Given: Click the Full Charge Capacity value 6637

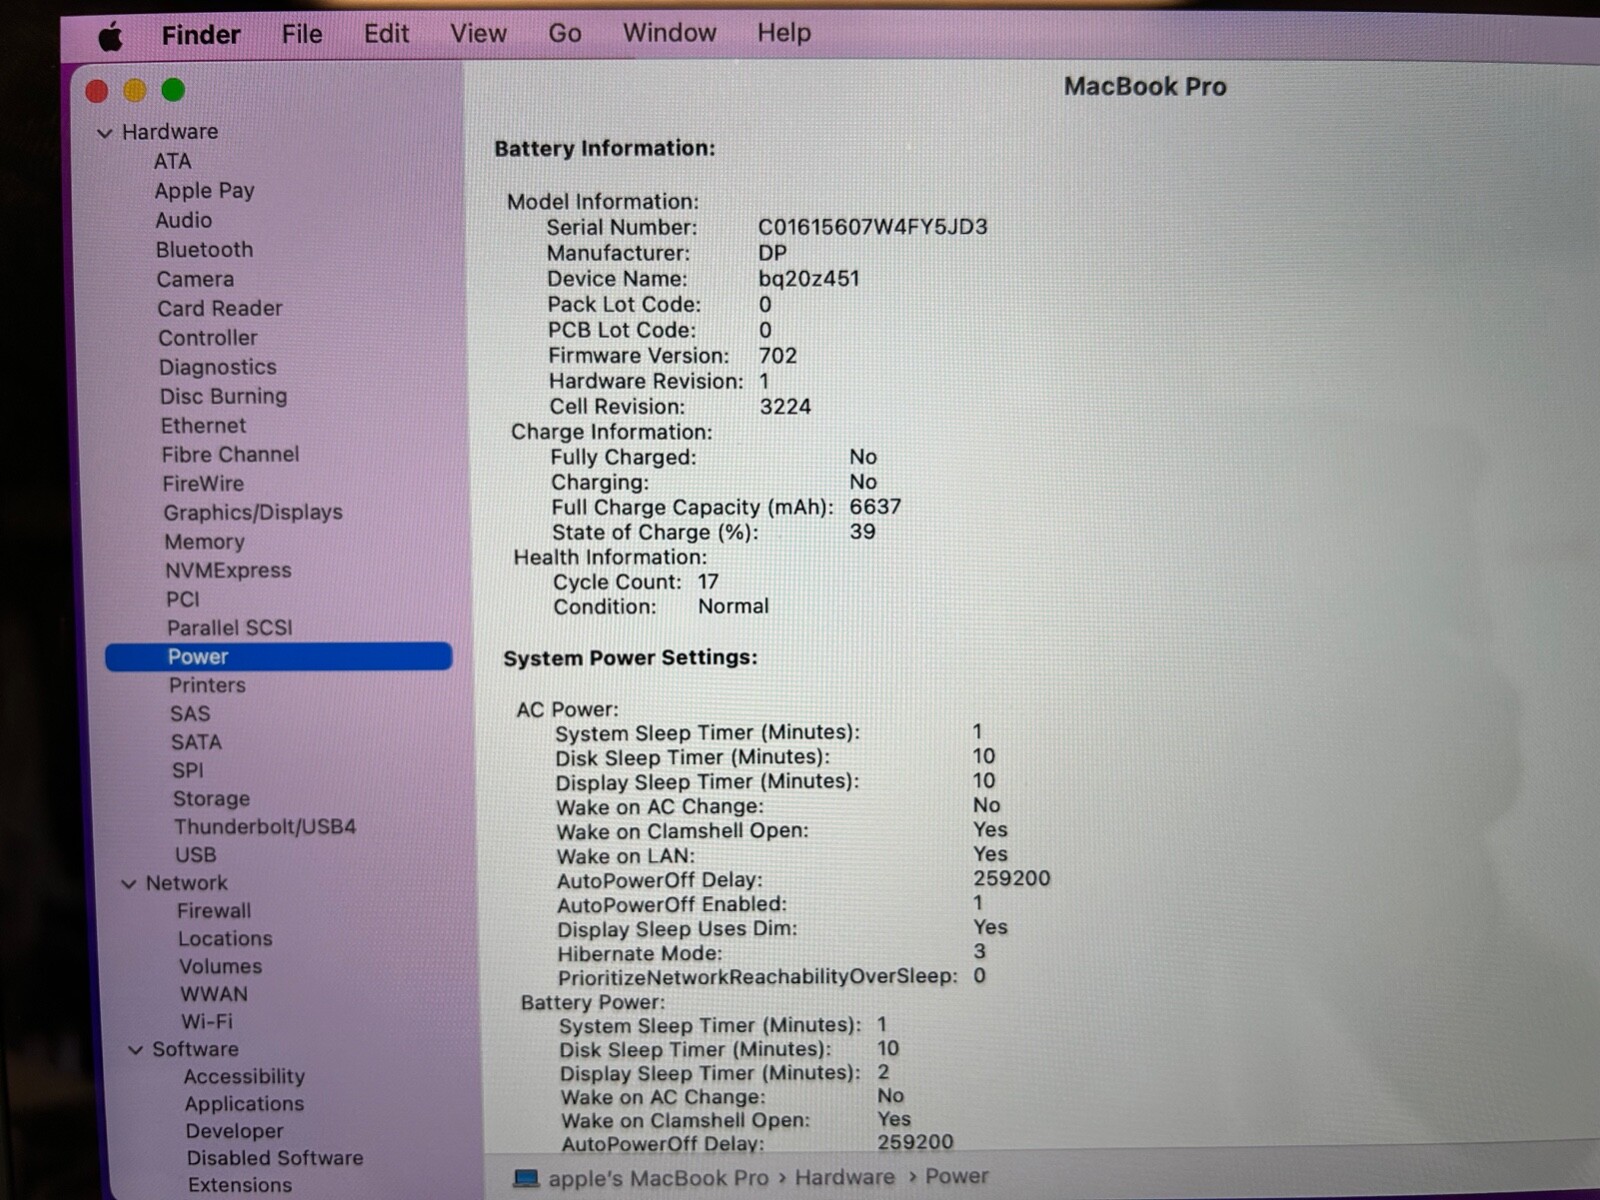Looking at the screenshot, I should (876, 507).
